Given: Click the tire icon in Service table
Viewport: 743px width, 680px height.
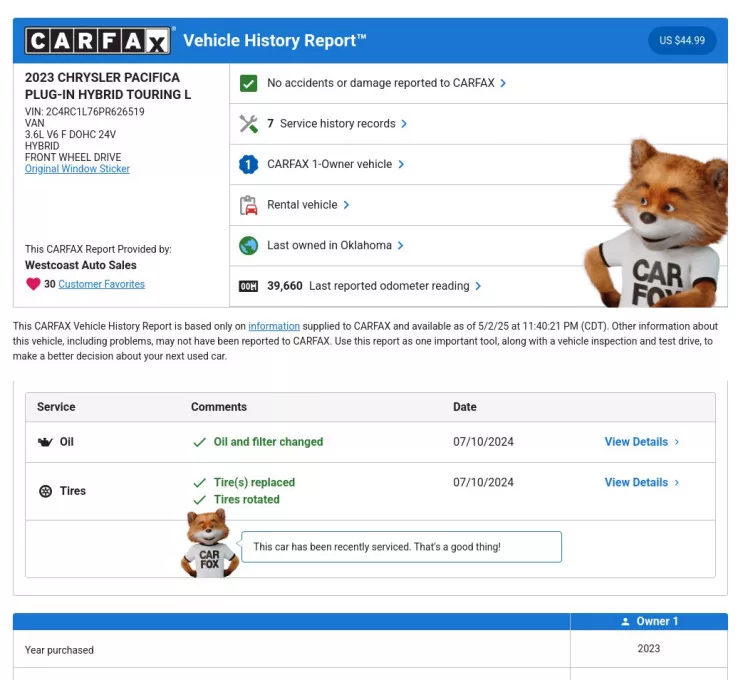Looking at the screenshot, I should [x=45, y=491].
